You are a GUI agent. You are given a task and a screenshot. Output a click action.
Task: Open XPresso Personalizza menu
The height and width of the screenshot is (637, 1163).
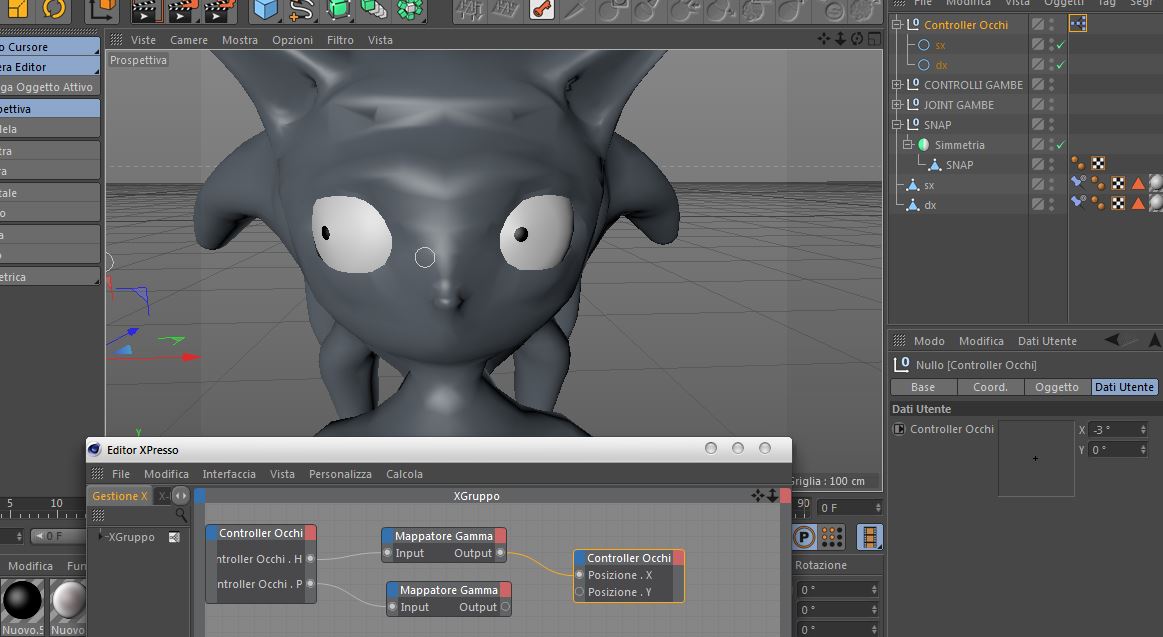pyautogui.click(x=340, y=474)
